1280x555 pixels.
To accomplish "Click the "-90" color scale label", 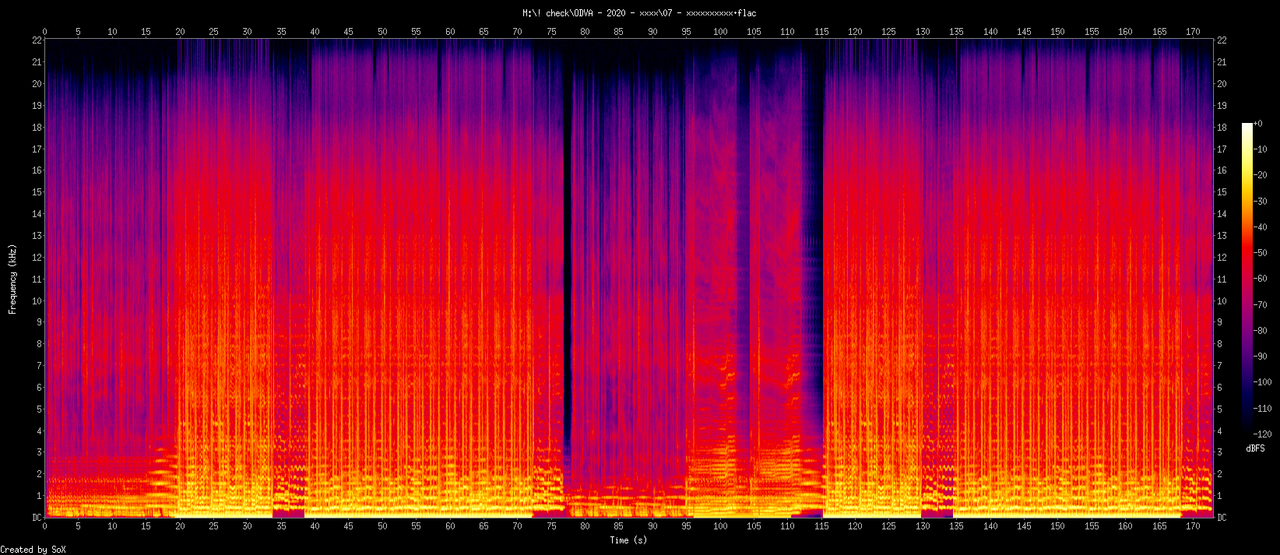I will tap(1262, 357).
